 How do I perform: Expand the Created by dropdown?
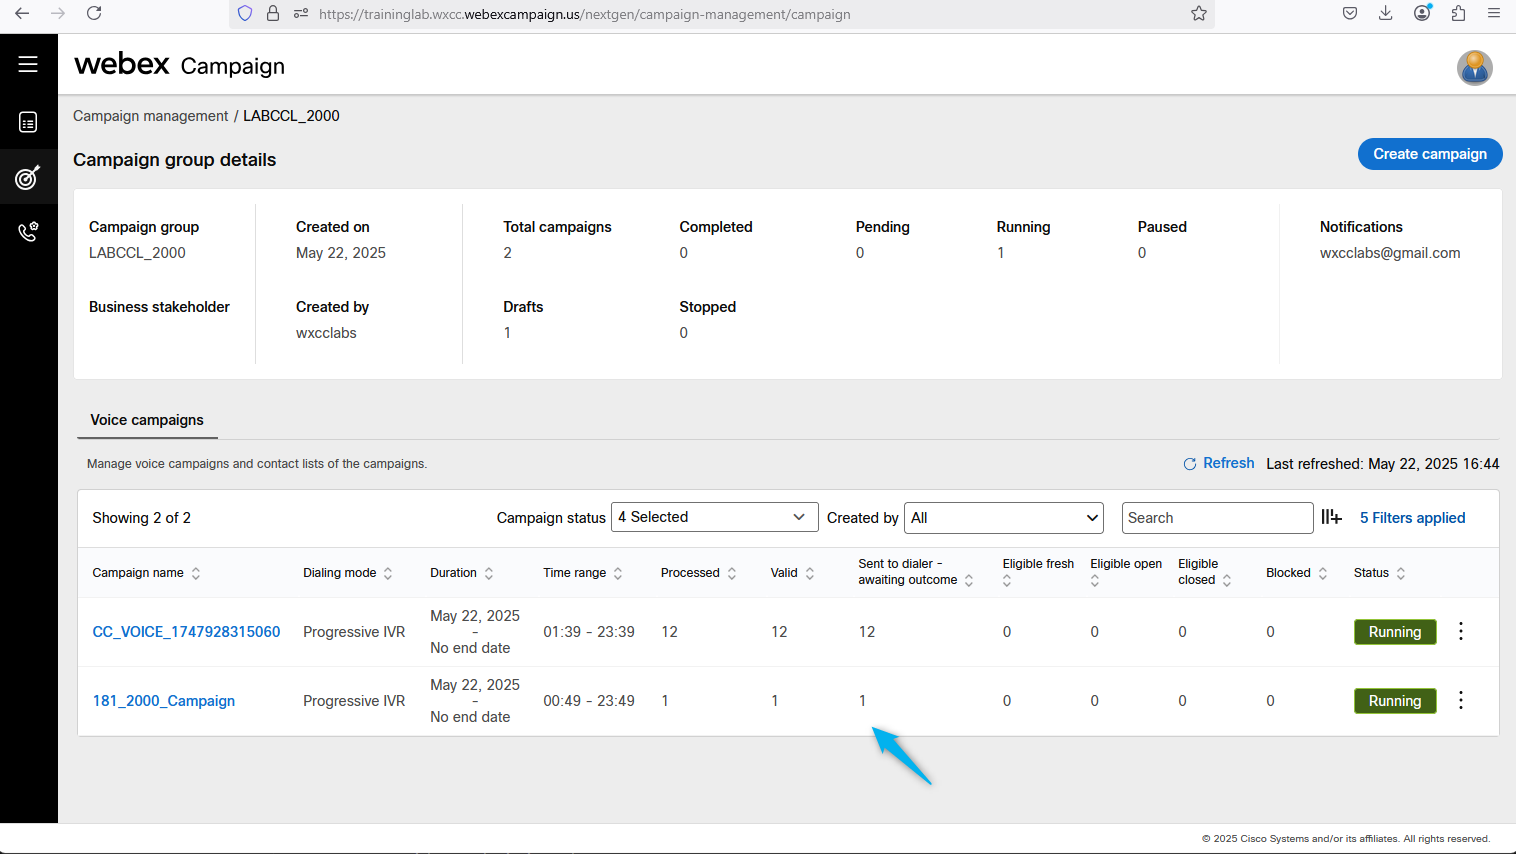pyautogui.click(x=1003, y=518)
